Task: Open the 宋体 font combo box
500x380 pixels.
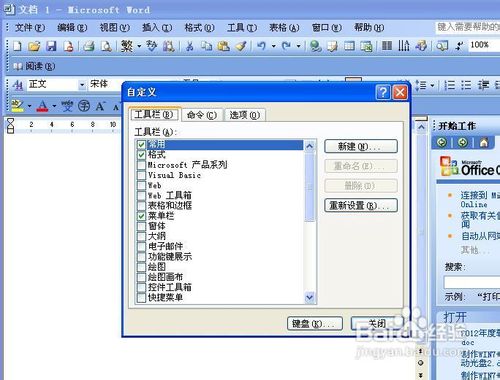Action: point(105,85)
